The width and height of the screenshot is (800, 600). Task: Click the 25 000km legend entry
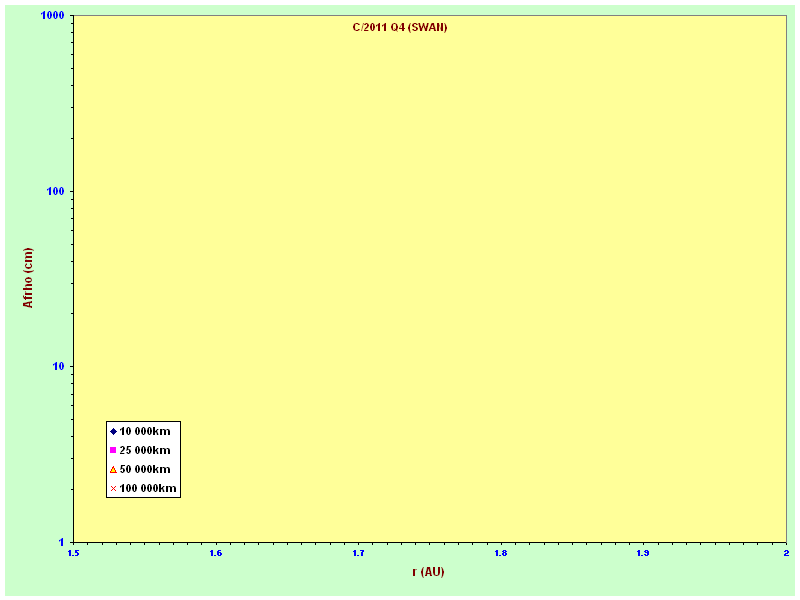140,451
